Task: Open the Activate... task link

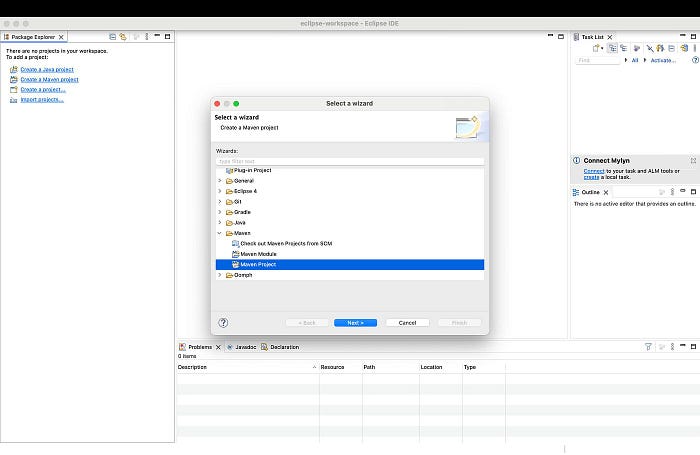Action: [x=663, y=60]
